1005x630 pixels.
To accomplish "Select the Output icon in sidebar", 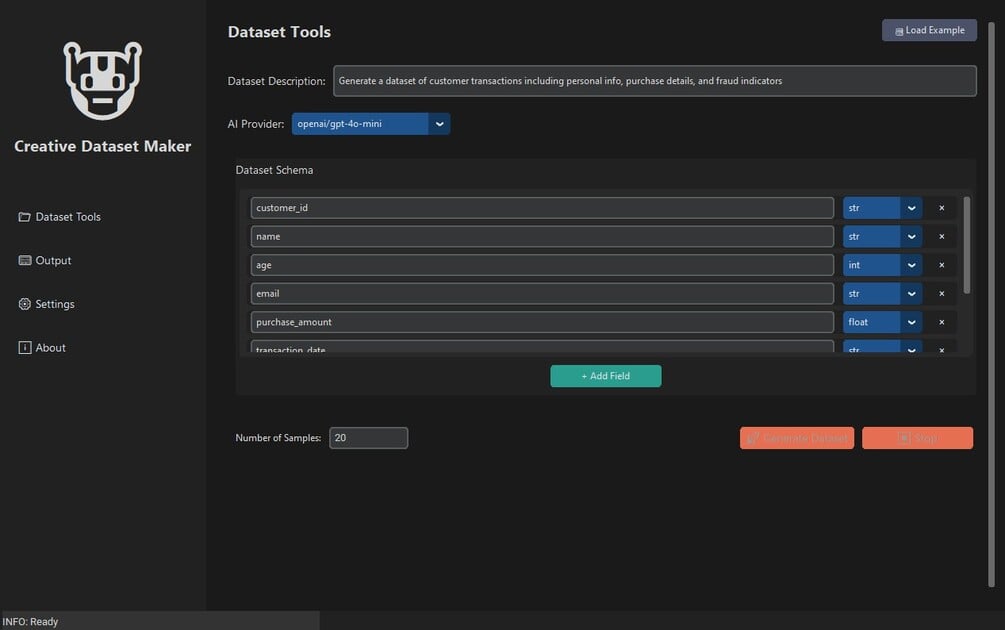I will [24, 260].
